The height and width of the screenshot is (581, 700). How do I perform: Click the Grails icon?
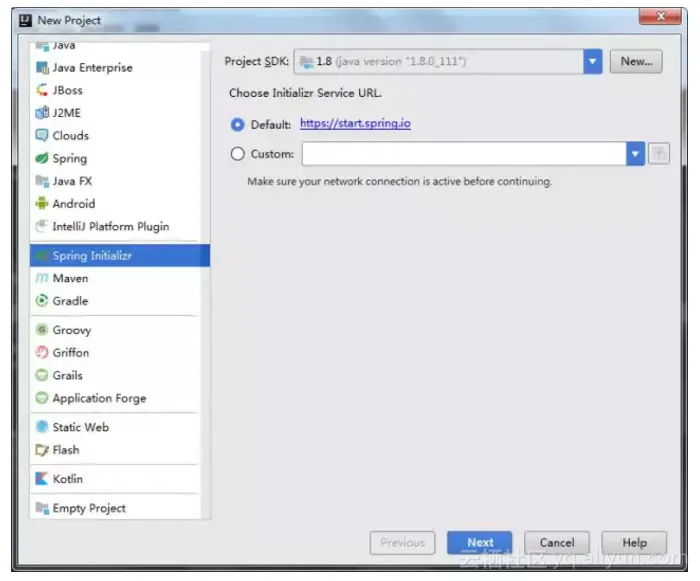[42, 375]
